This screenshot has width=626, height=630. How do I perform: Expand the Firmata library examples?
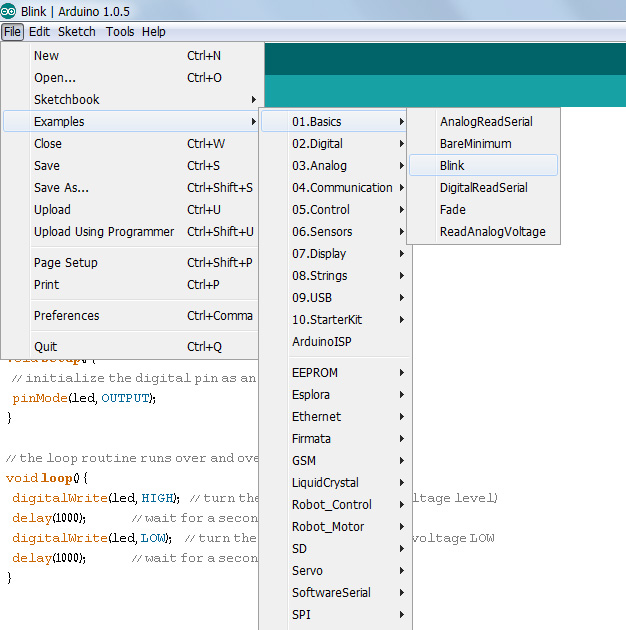[x=334, y=439]
